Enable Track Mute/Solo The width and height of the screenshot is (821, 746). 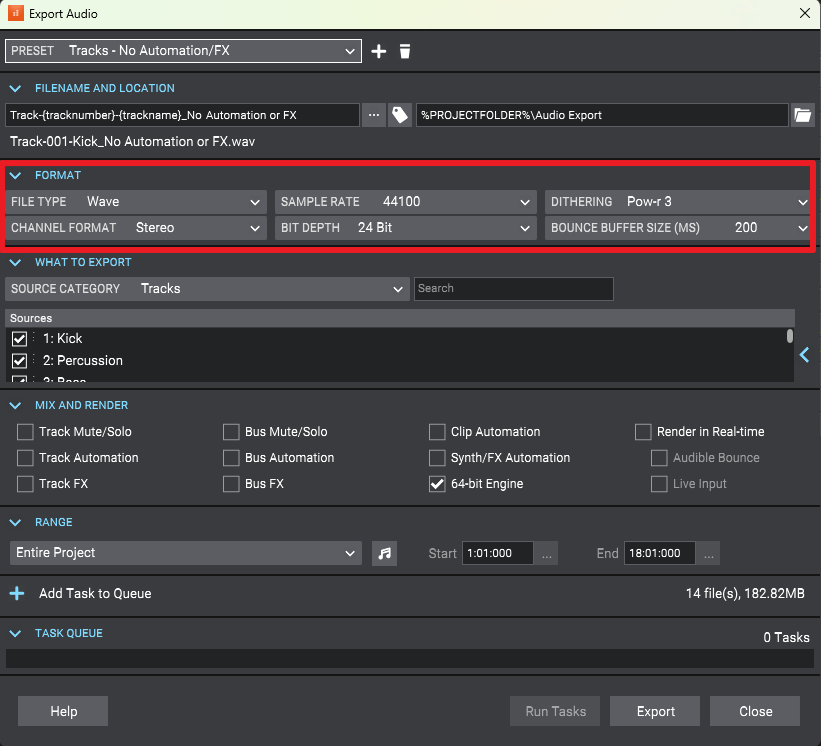[25, 432]
